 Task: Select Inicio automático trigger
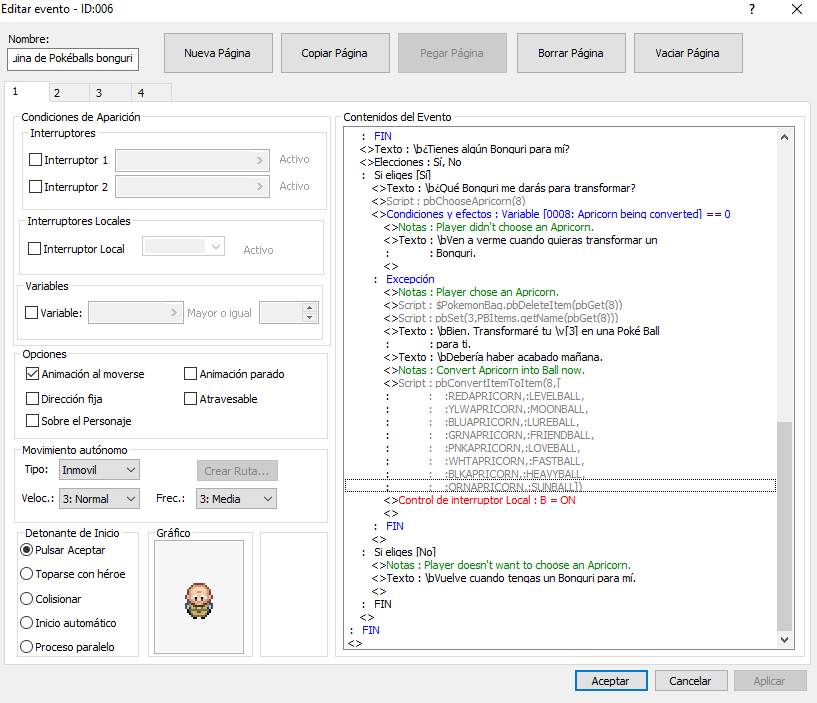tap(27, 623)
